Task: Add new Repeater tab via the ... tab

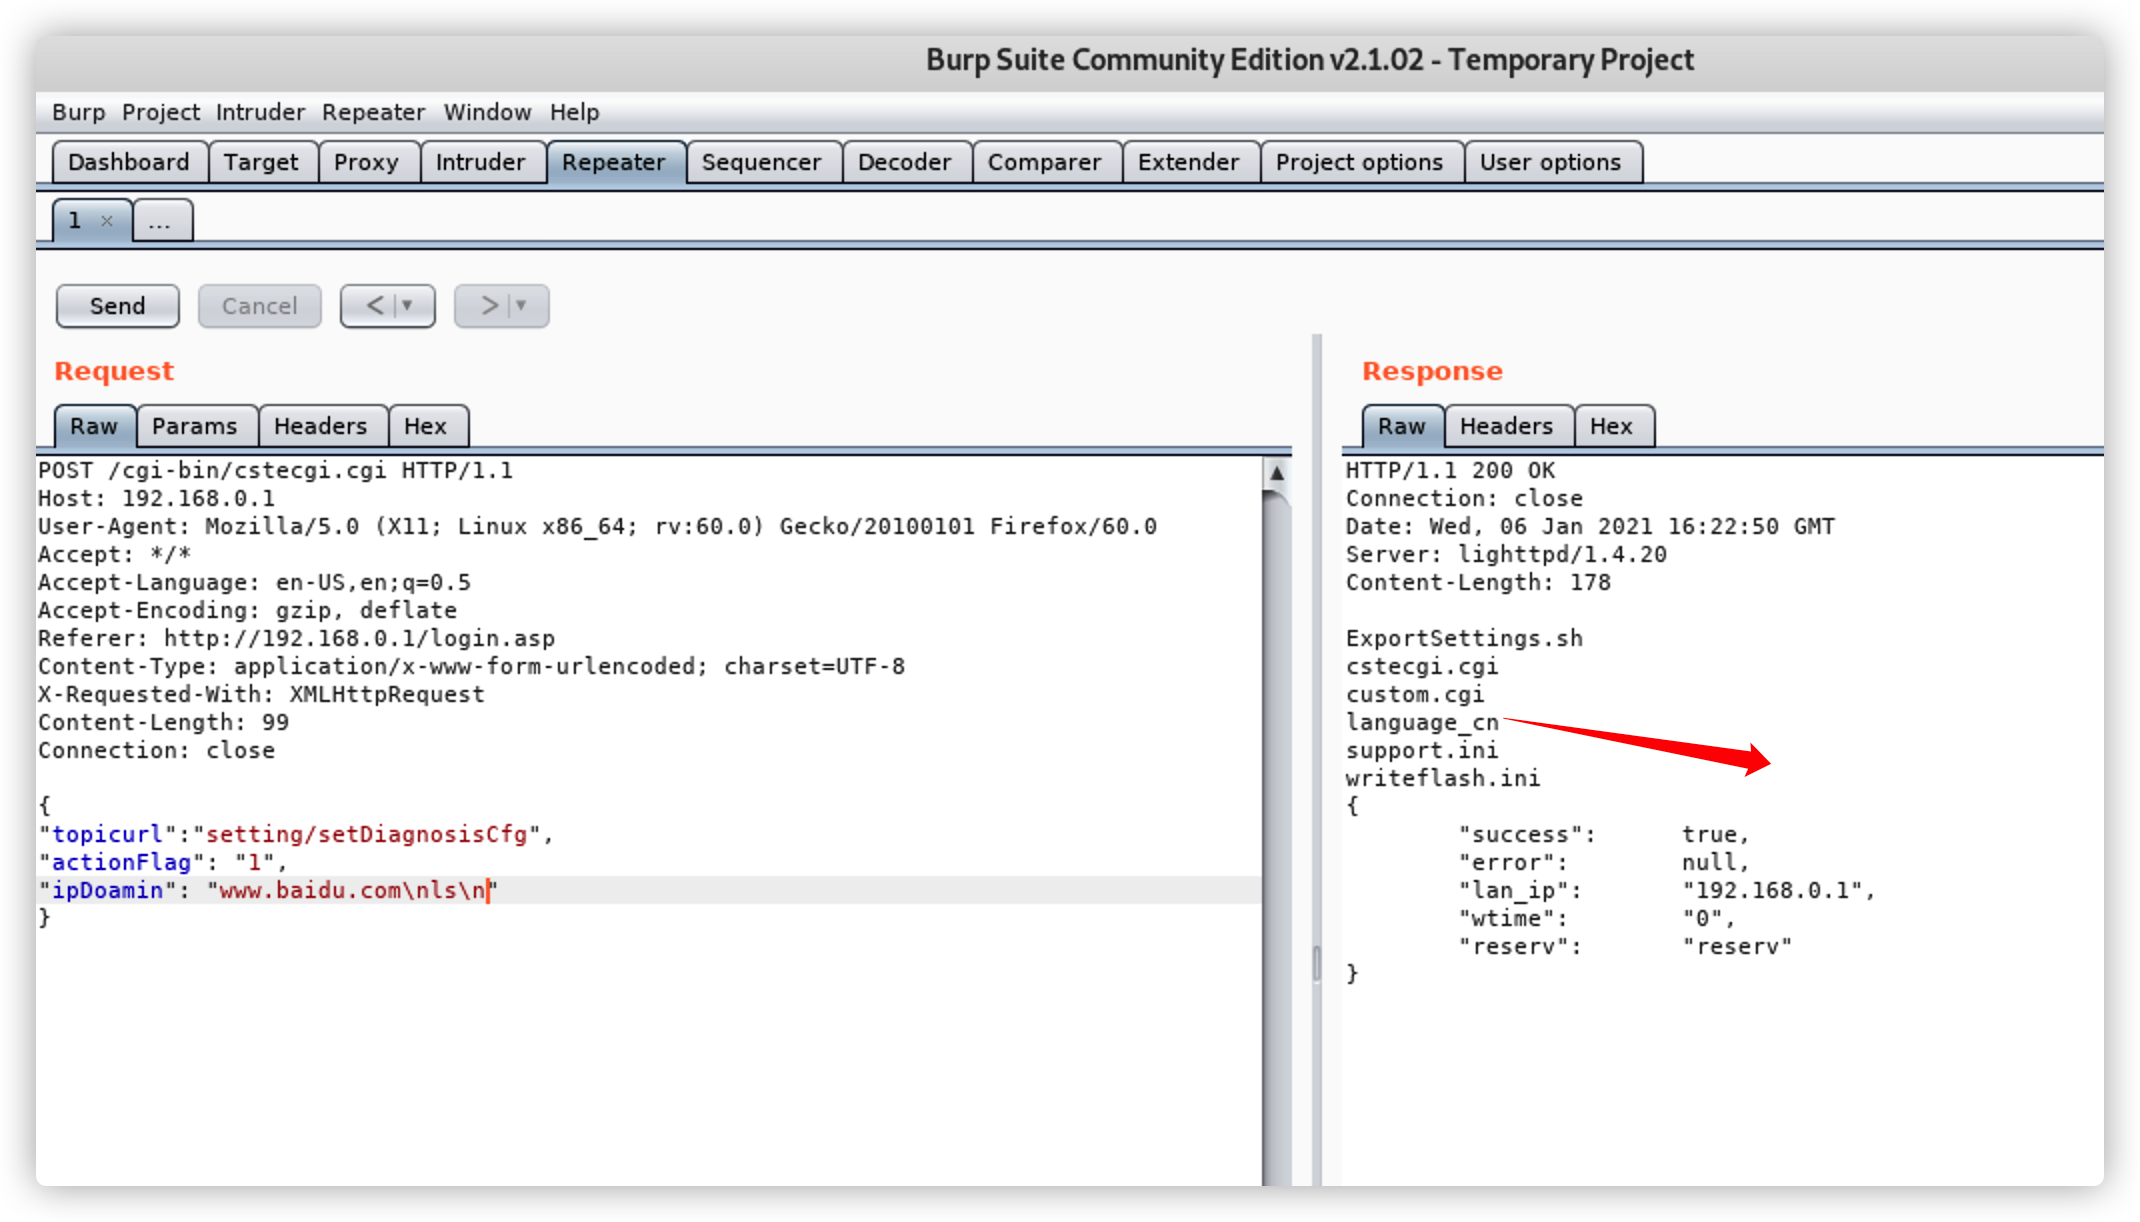Action: [x=160, y=221]
